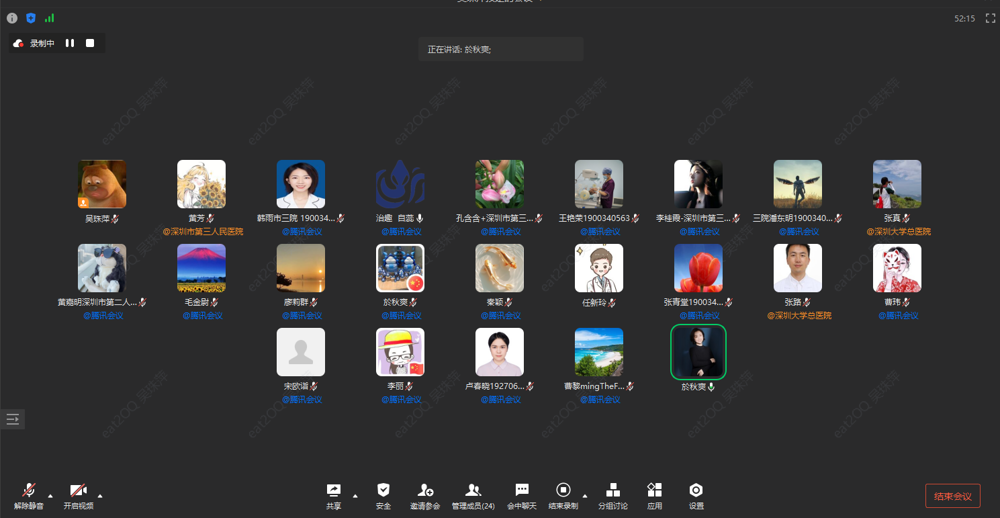Expand audio options arrow beside mute
This screenshot has height=518, width=1000.
tap(50, 495)
